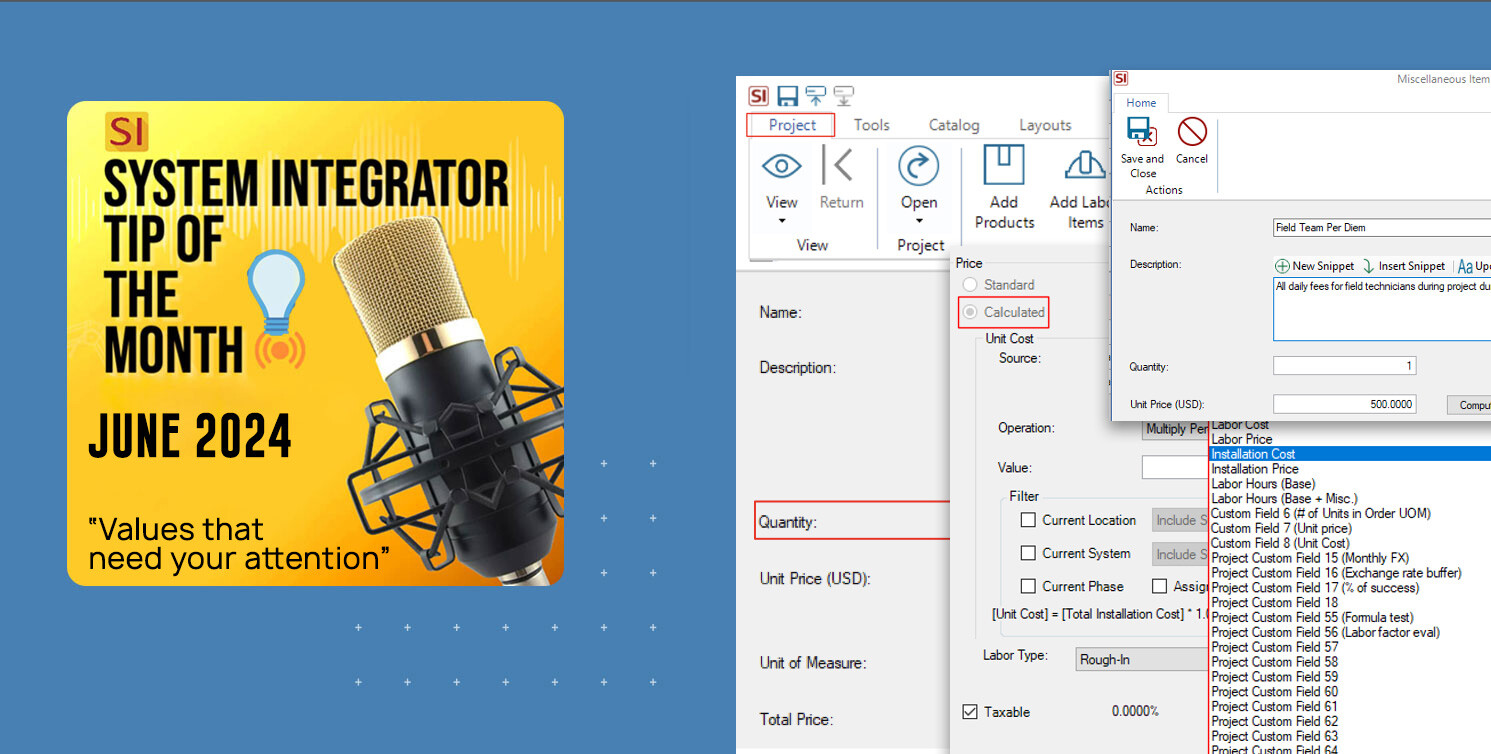The image size is (1491, 754).
Task: Click the Add Products box icon
Action: [x=1004, y=165]
